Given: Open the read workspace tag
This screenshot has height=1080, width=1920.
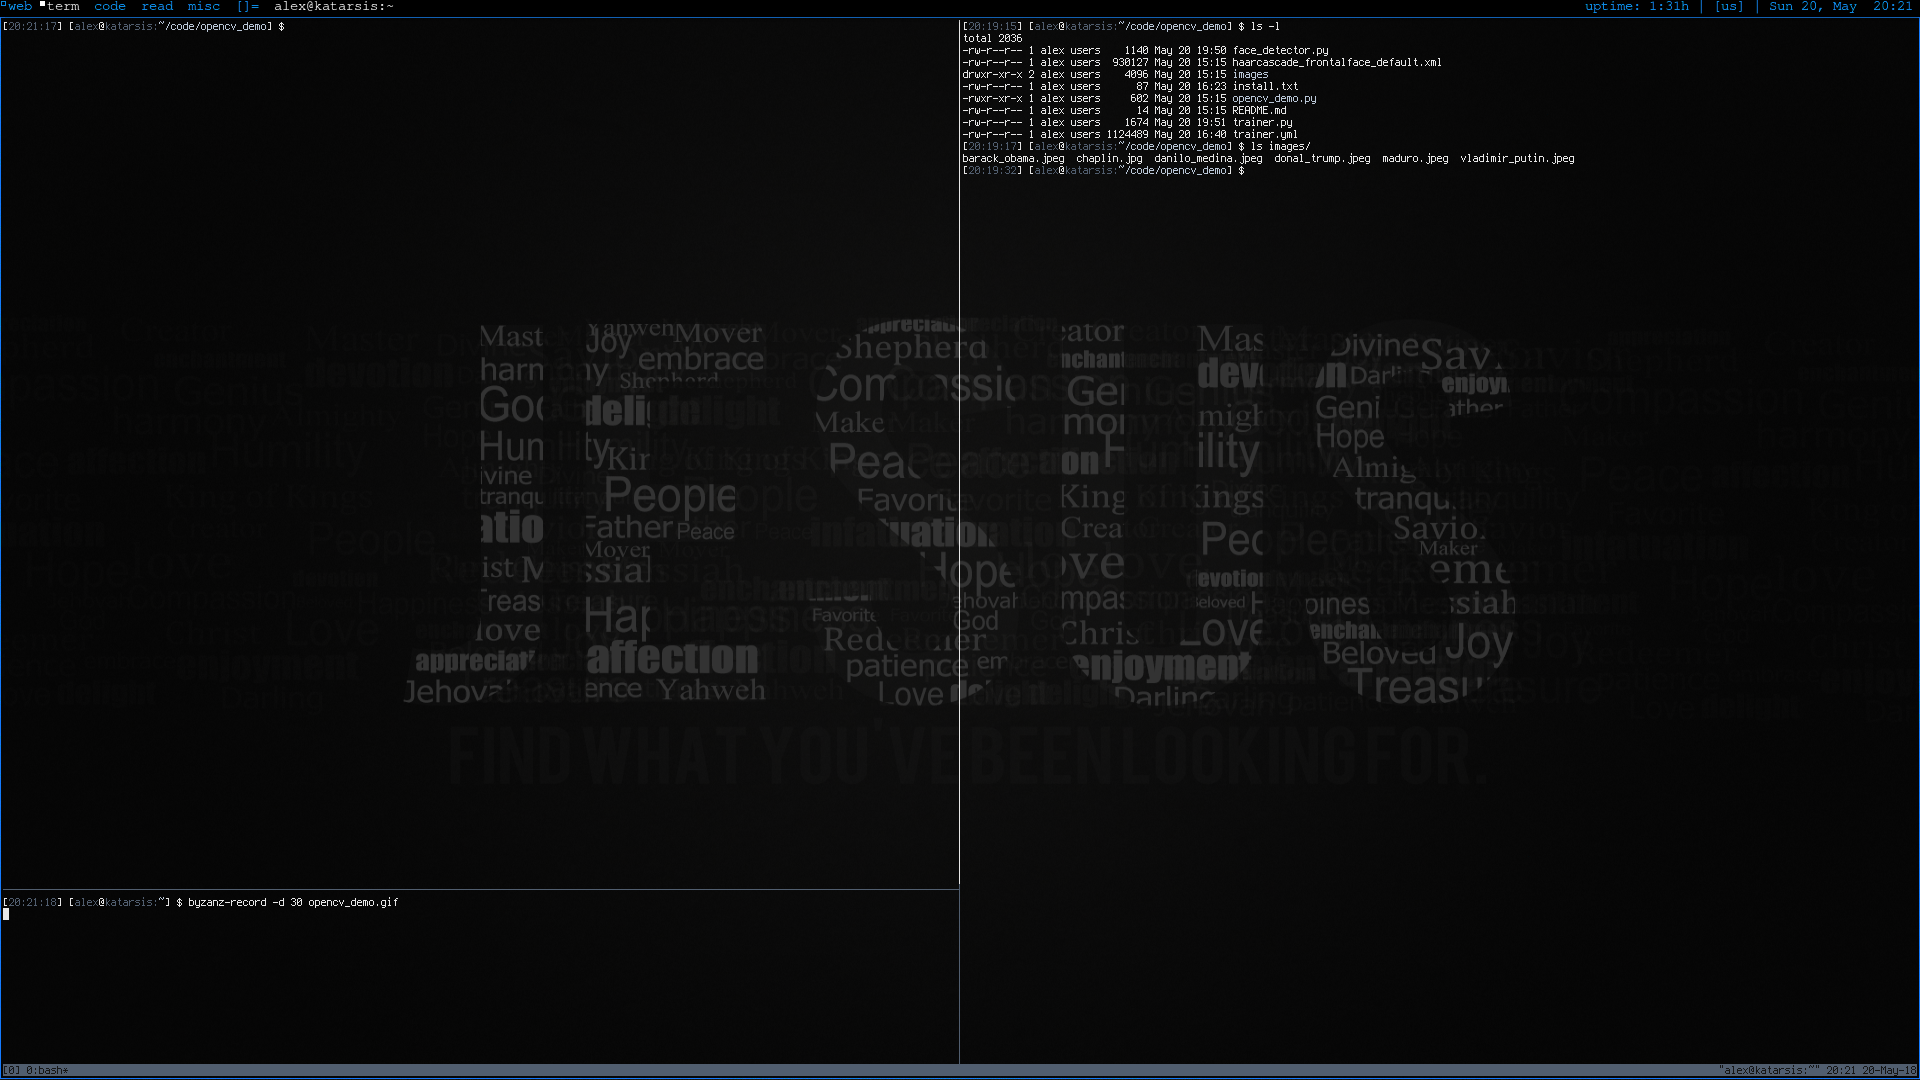Looking at the screenshot, I should pyautogui.click(x=157, y=6).
